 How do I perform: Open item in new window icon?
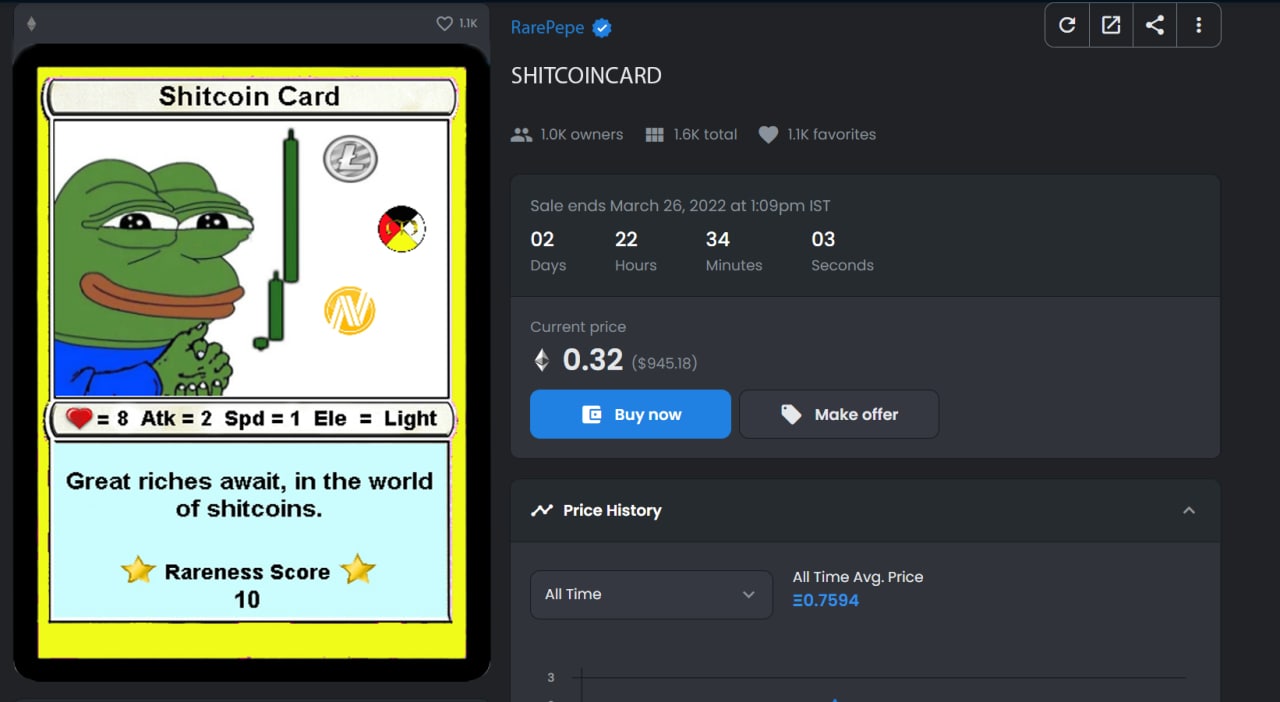pyautogui.click(x=1111, y=25)
